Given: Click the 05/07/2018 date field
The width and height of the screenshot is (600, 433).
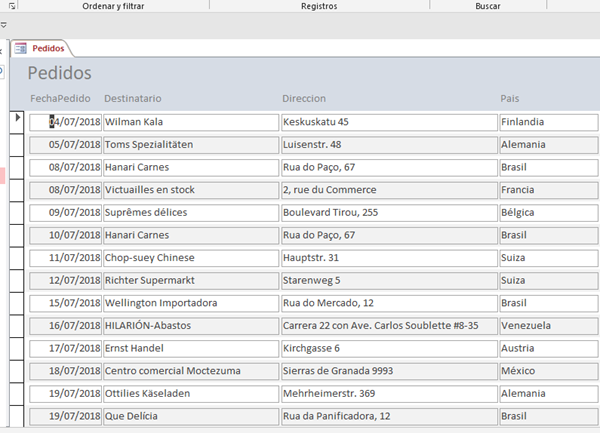Looking at the screenshot, I should [x=65, y=145].
